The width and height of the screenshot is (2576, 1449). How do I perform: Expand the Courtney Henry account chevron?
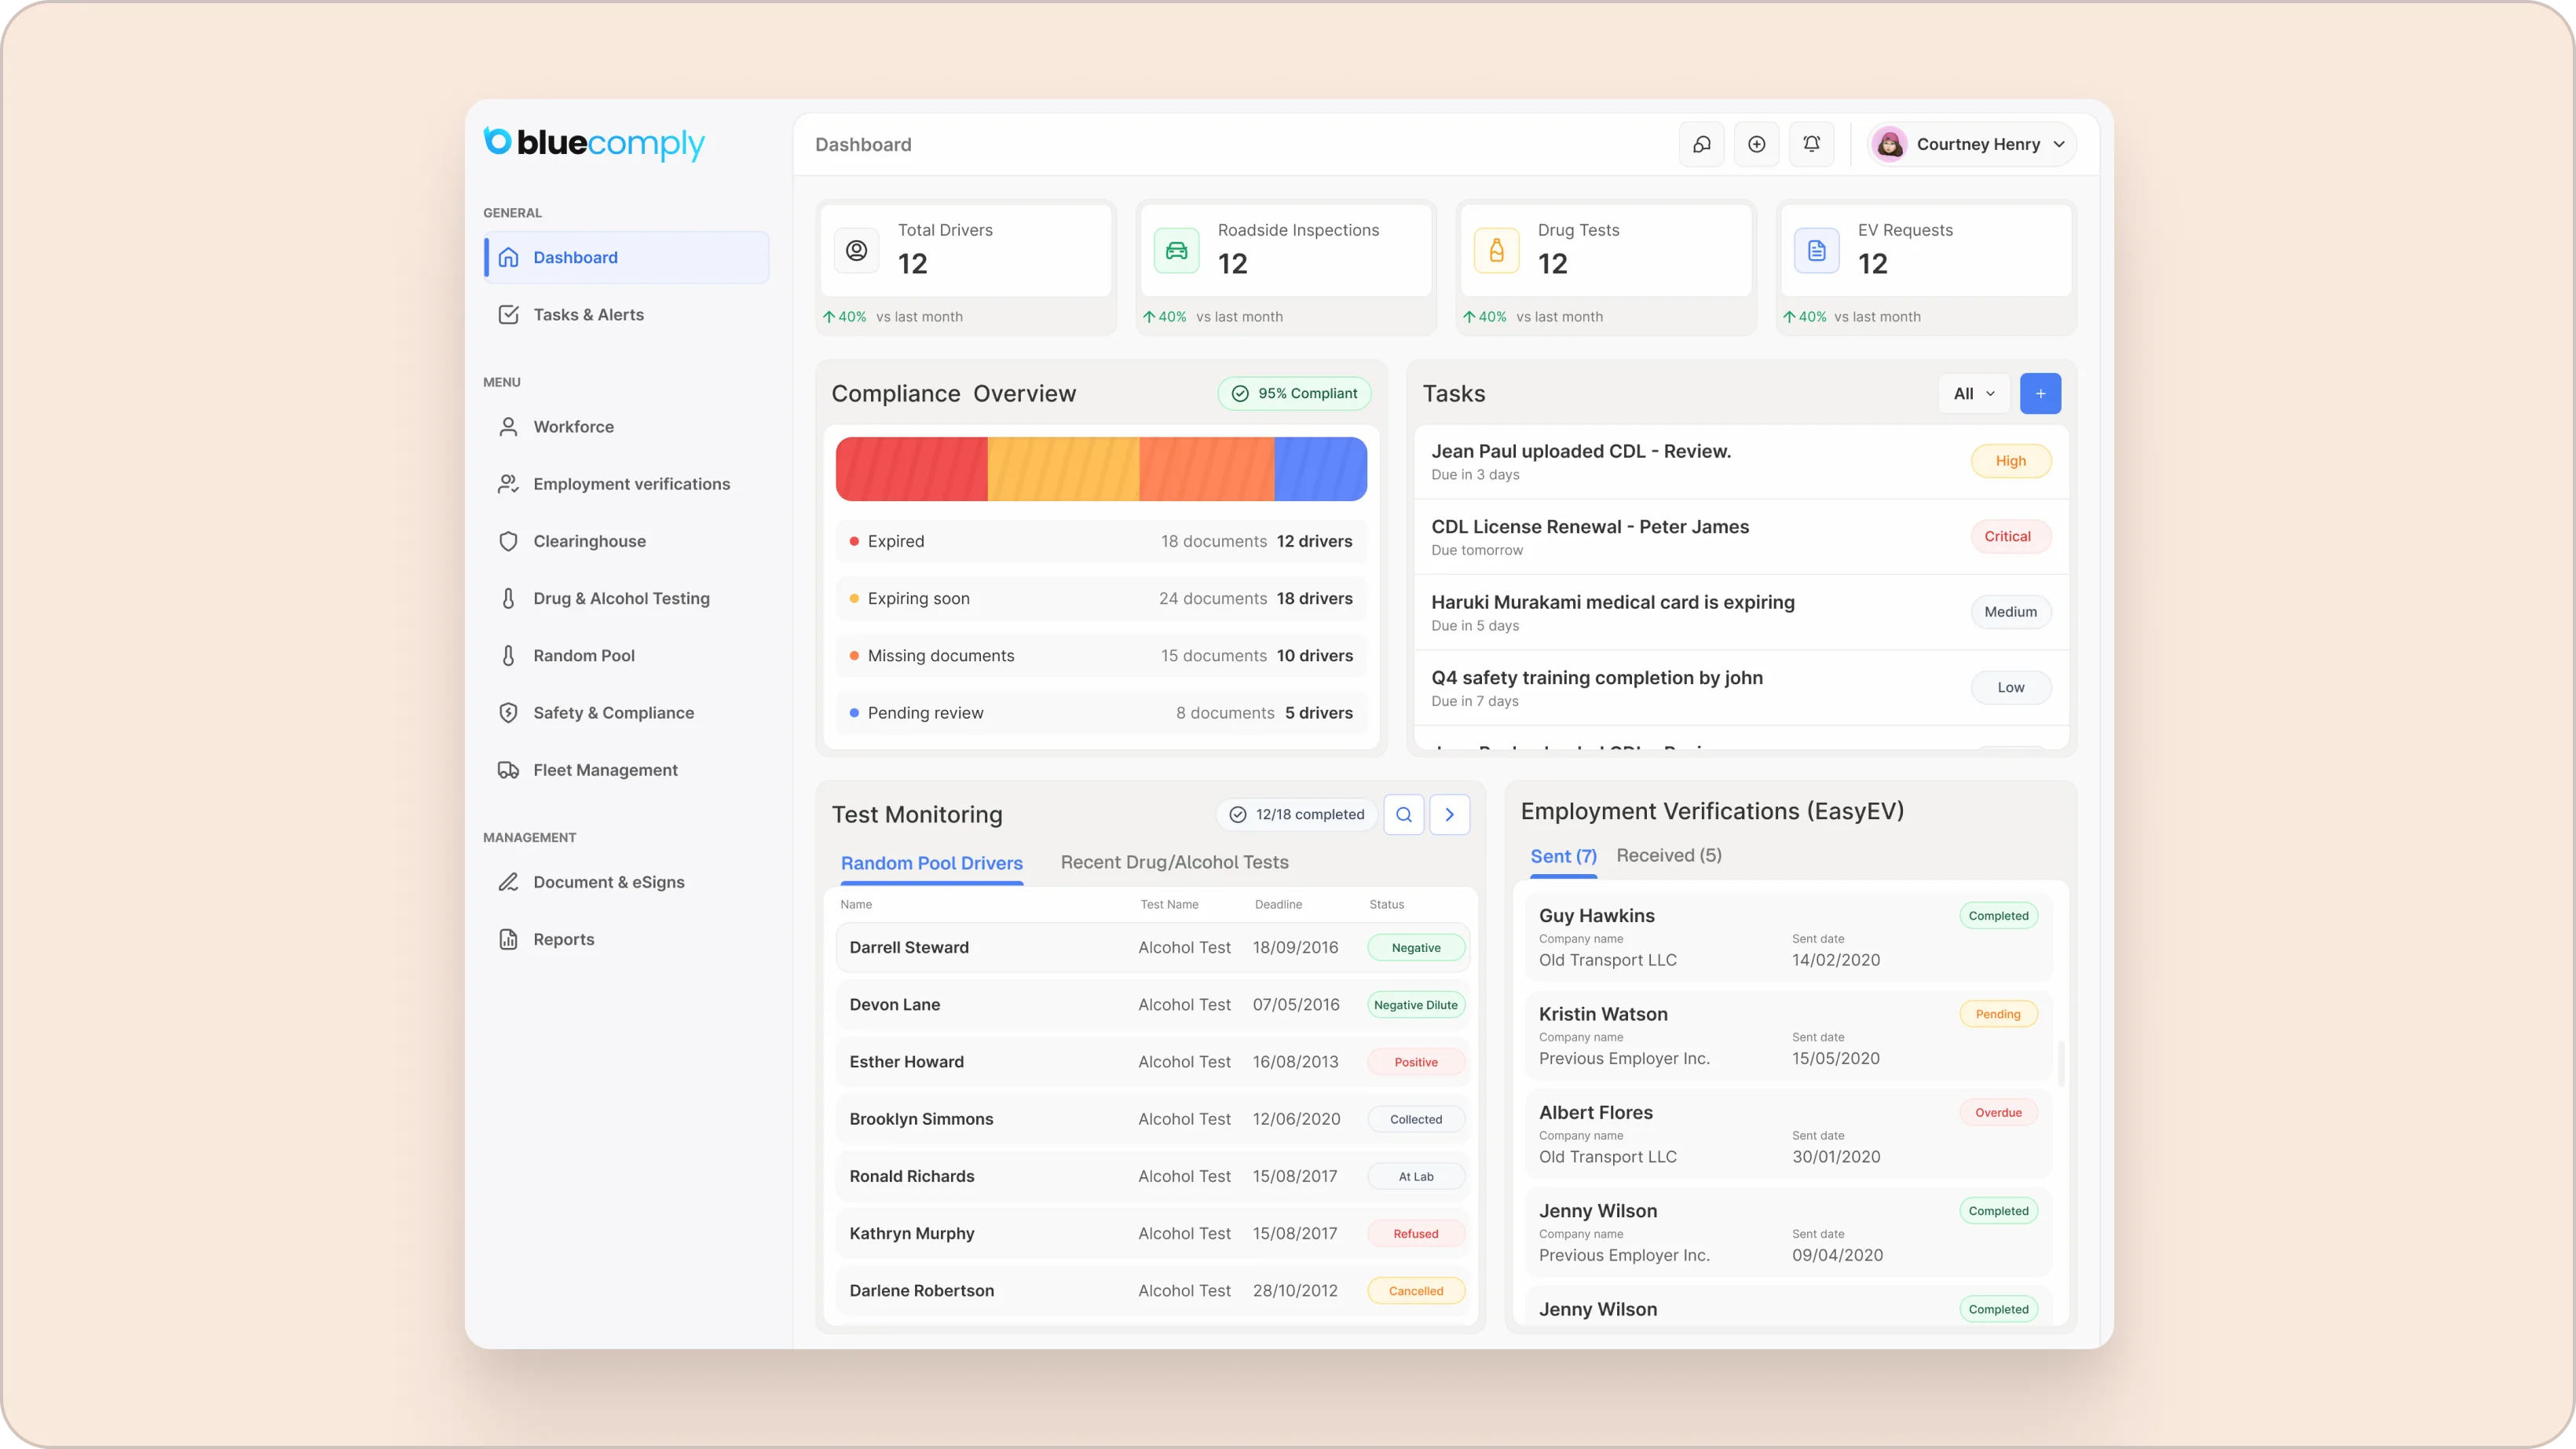2059,144
